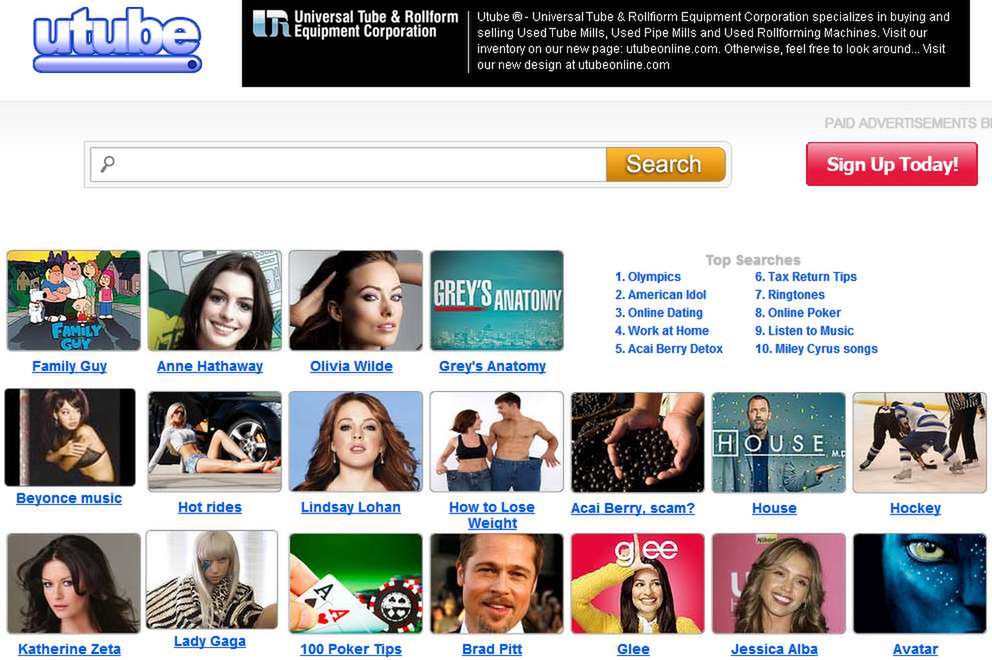Open the Lindsay Lohan thumbnail image
The width and height of the screenshot is (992, 660).
356,441
